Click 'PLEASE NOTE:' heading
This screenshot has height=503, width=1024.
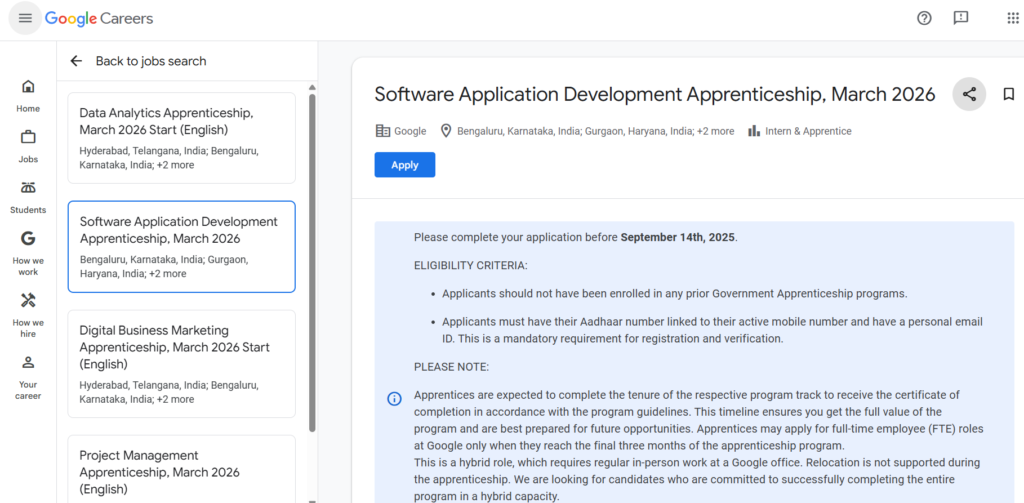451,367
